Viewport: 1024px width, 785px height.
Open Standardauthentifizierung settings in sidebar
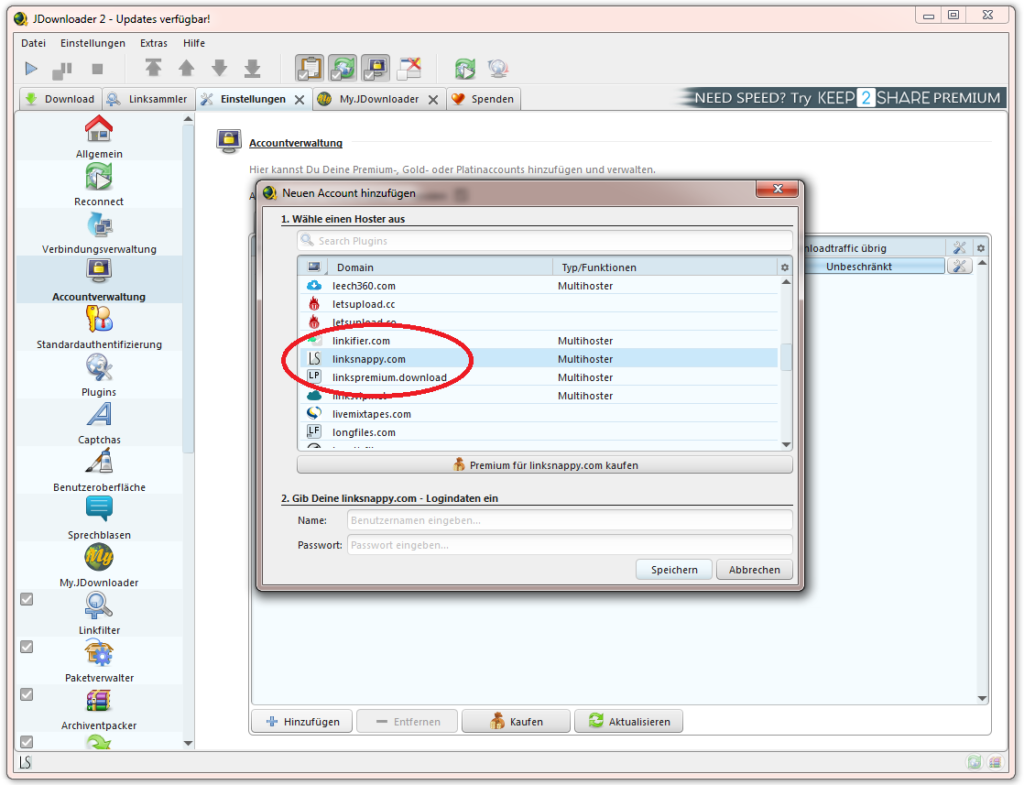click(x=99, y=327)
